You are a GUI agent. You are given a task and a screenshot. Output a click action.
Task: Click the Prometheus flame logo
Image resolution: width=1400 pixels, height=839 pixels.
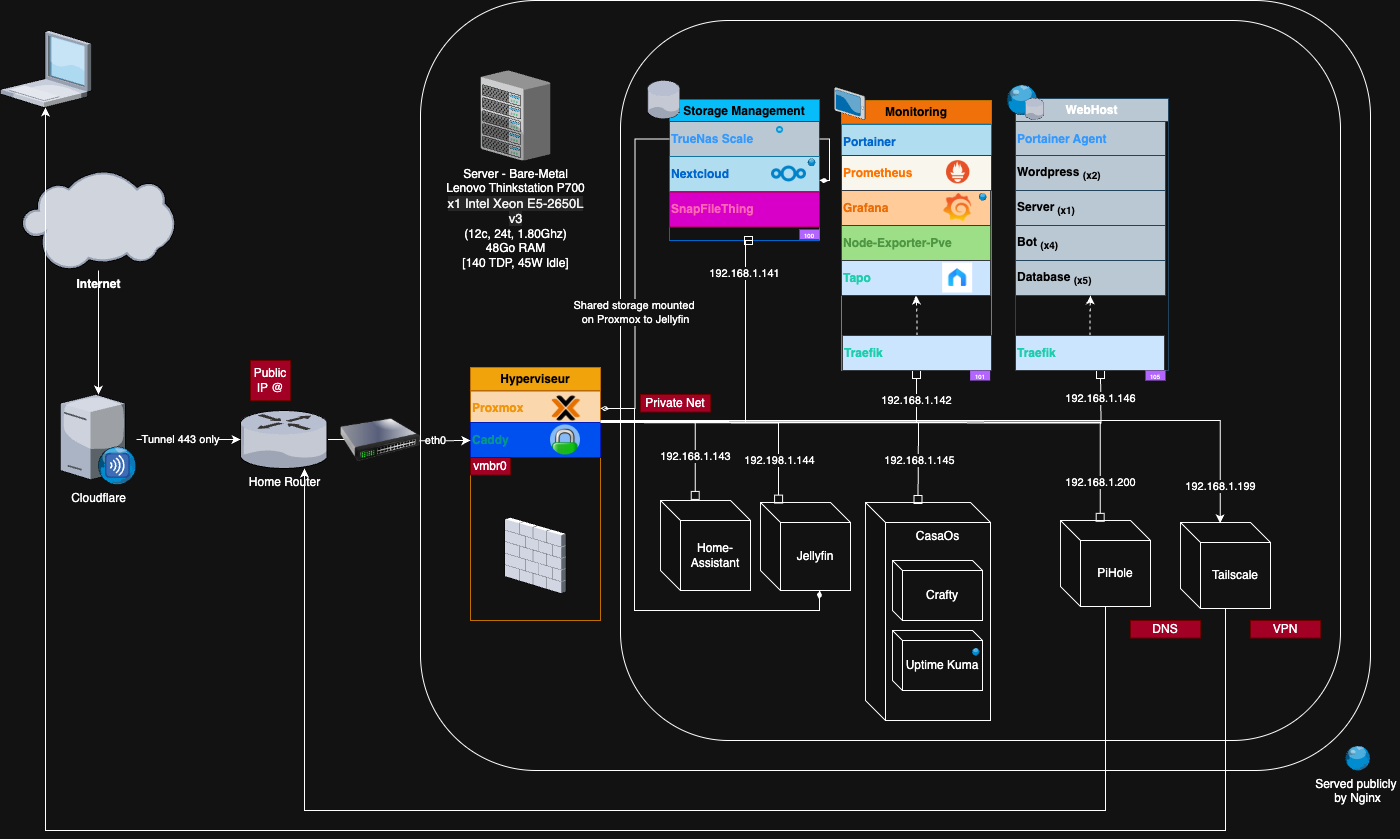(x=958, y=172)
